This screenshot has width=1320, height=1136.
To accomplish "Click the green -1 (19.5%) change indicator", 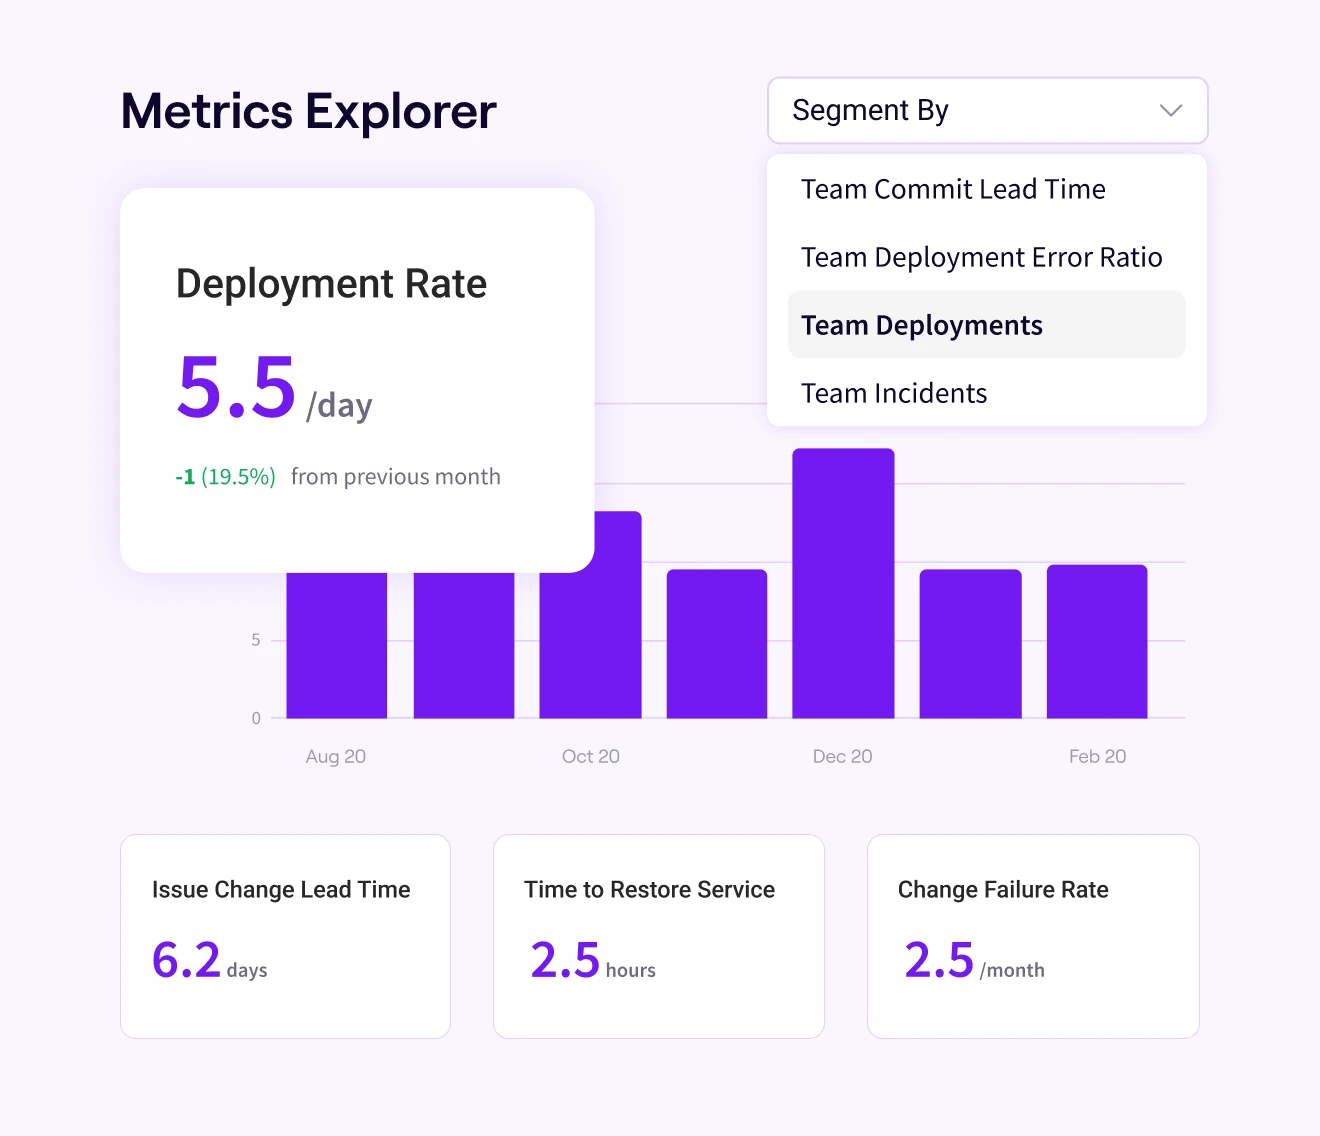I will [x=225, y=477].
